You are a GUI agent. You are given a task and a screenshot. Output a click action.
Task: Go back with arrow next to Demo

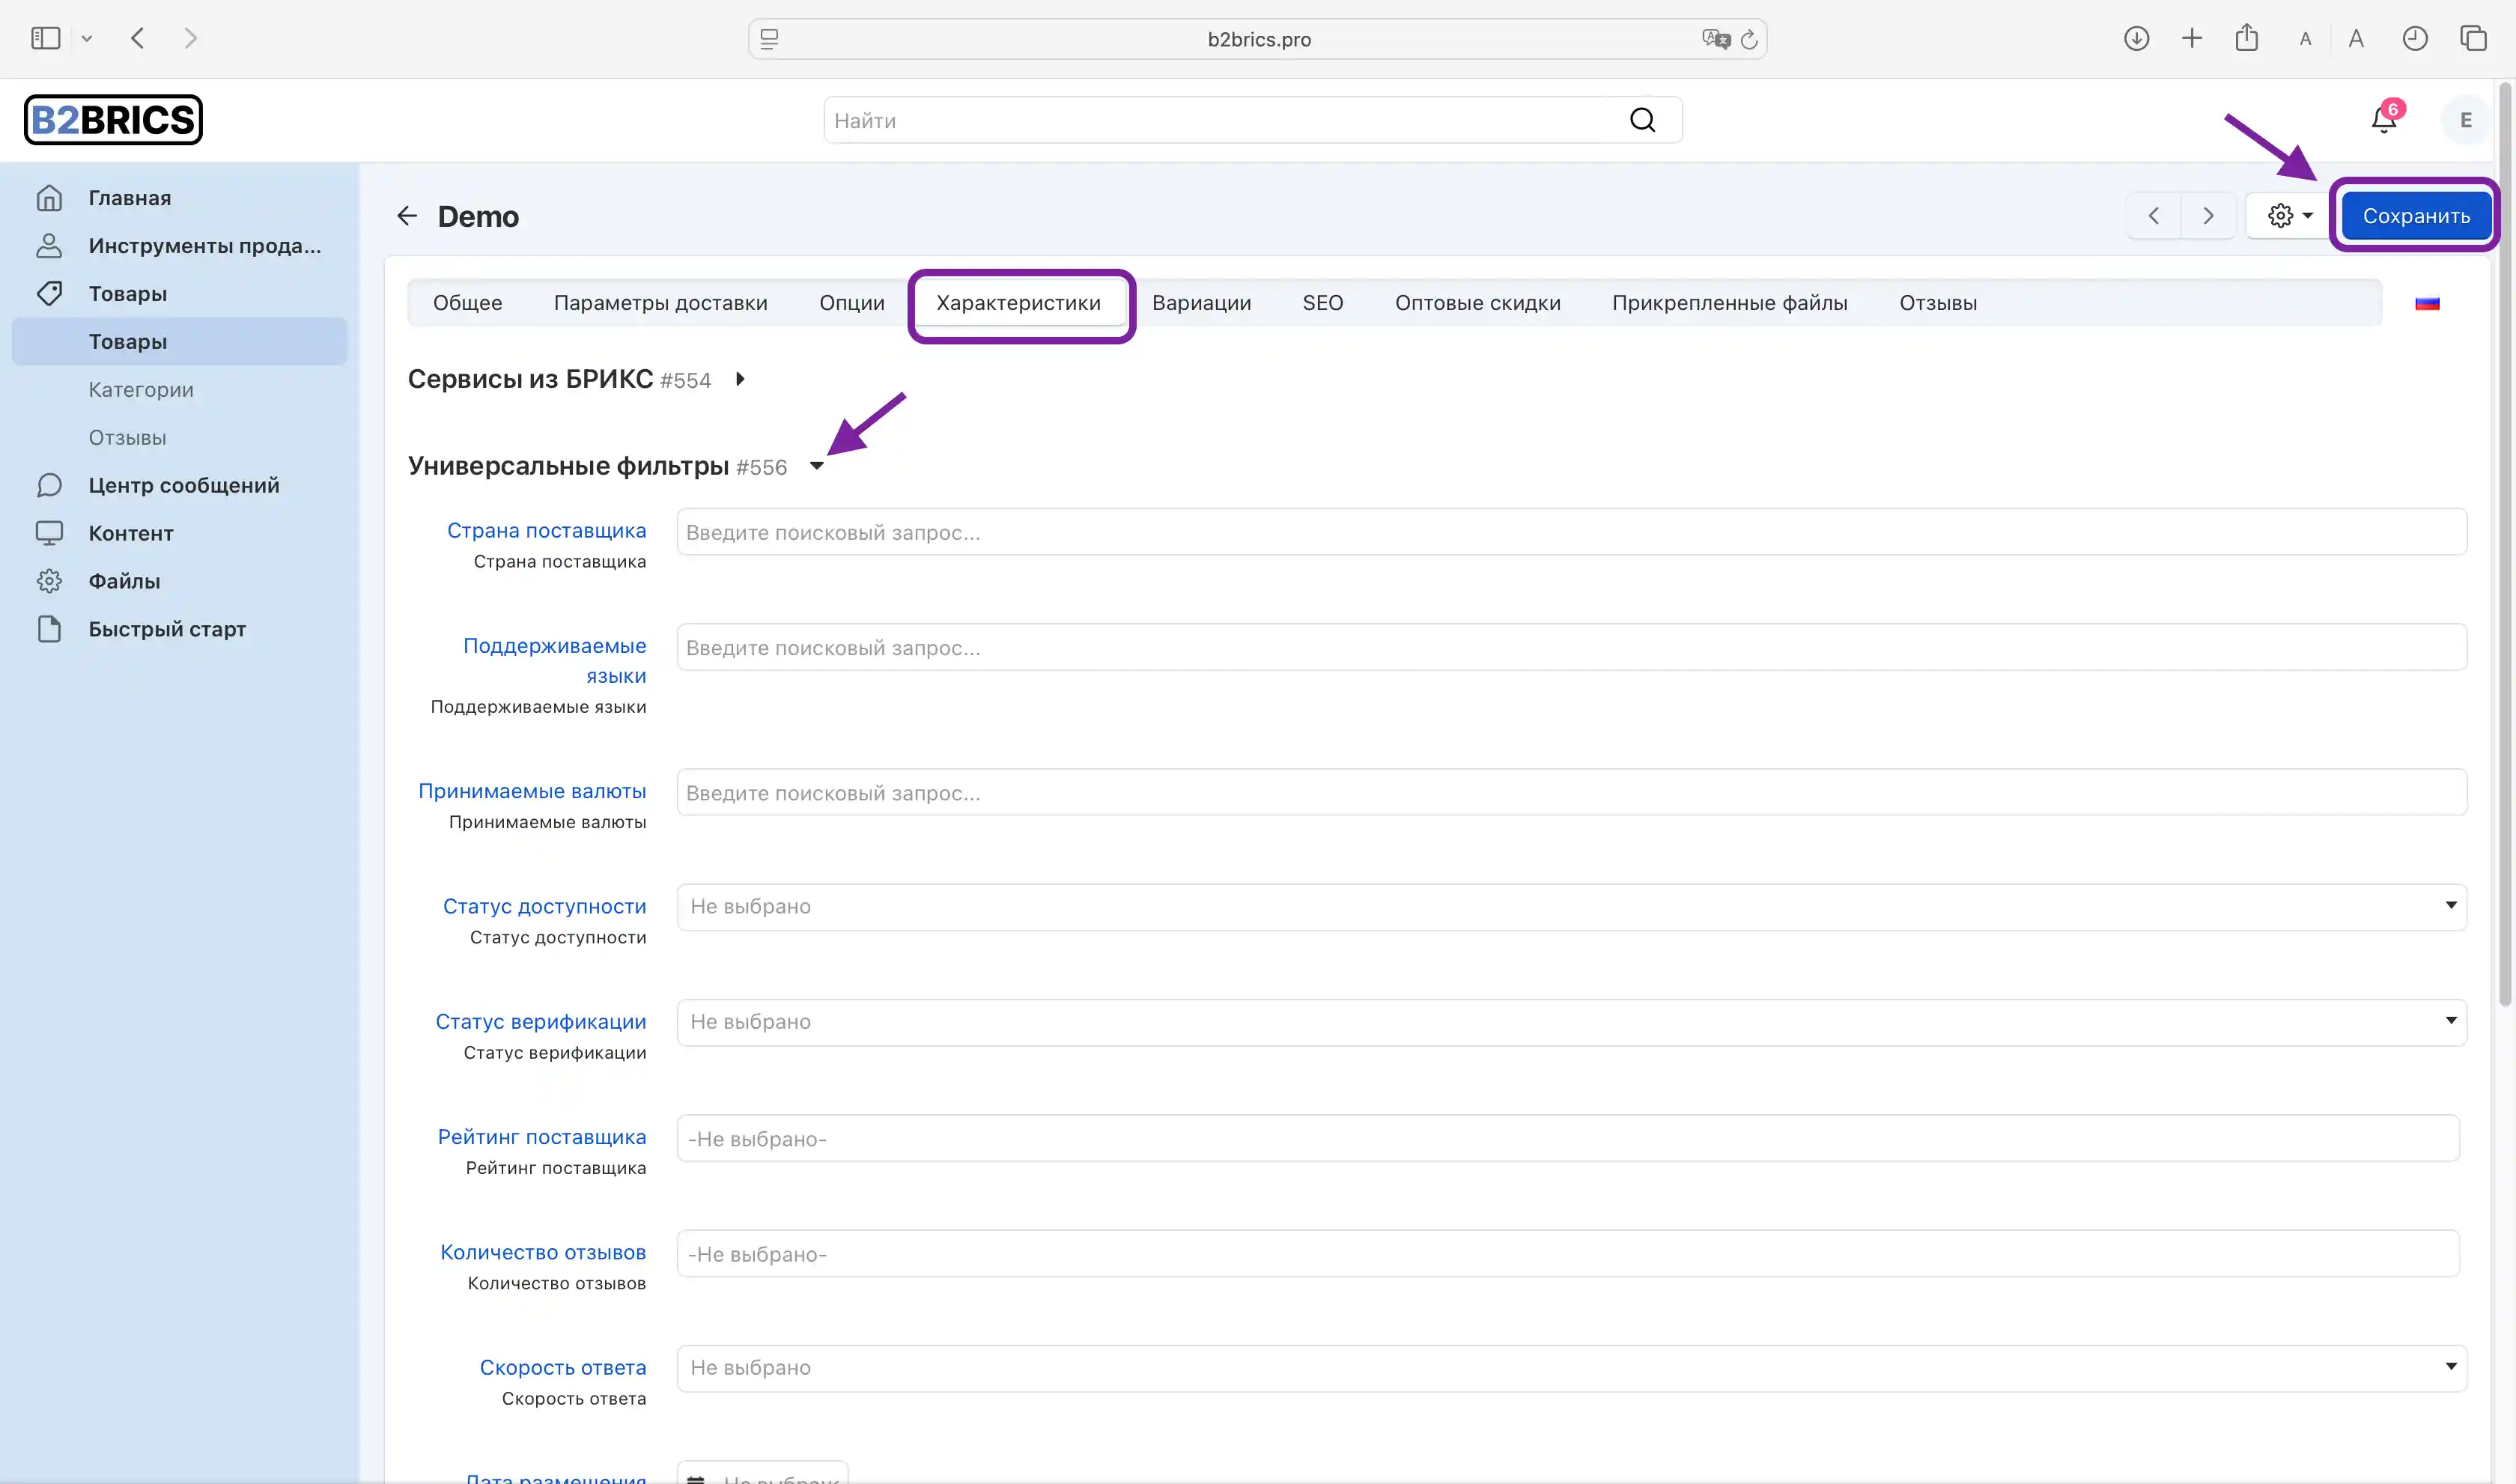[x=406, y=216]
